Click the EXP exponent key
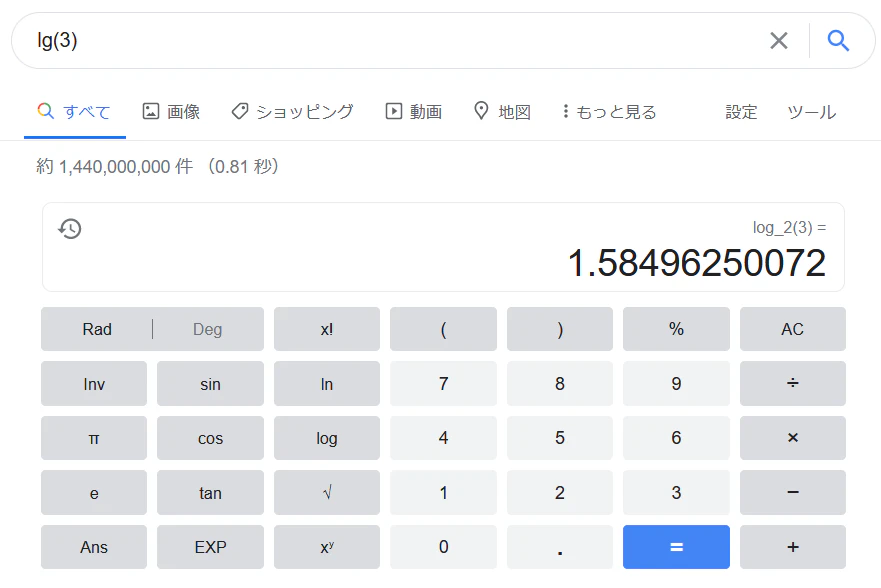 [x=210, y=547]
